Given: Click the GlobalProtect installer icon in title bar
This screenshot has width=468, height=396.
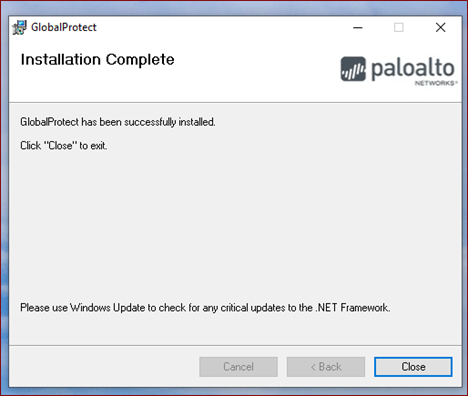Looking at the screenshot, I should pyautogui.click(x=19, y=27).
